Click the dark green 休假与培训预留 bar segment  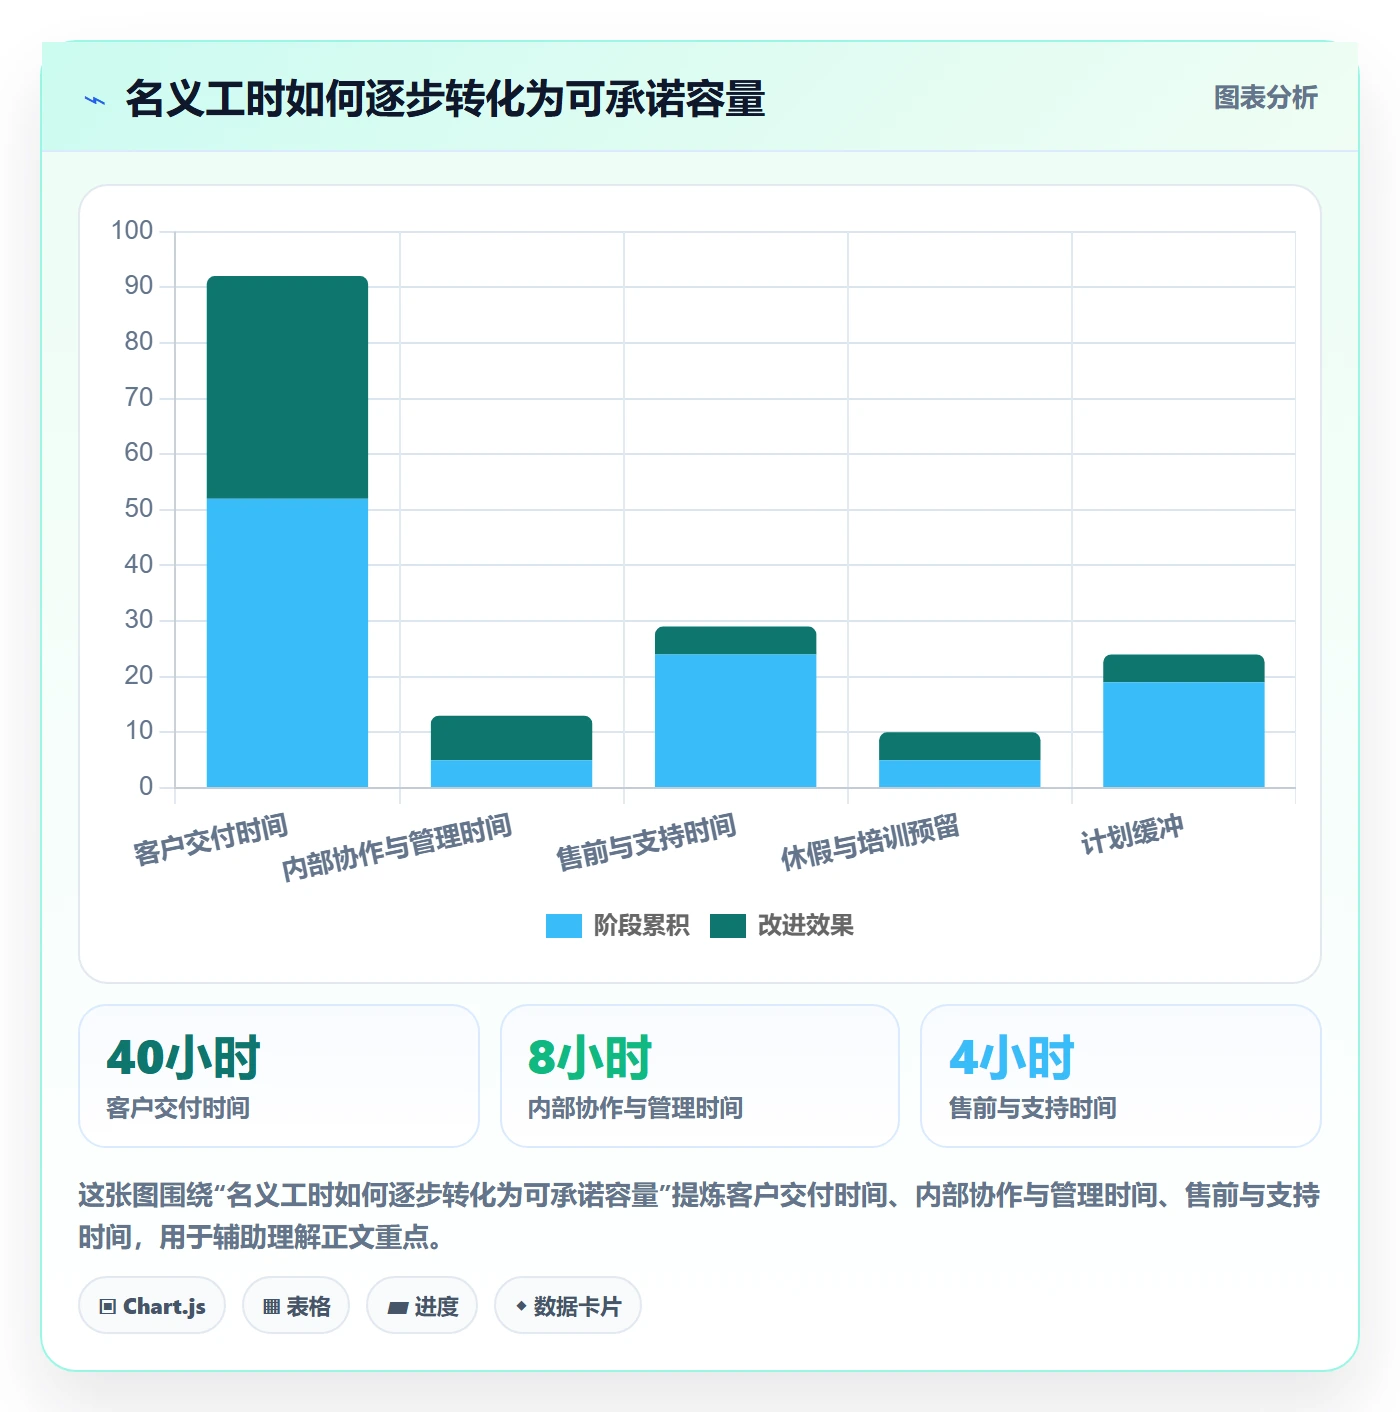[959, 746]
